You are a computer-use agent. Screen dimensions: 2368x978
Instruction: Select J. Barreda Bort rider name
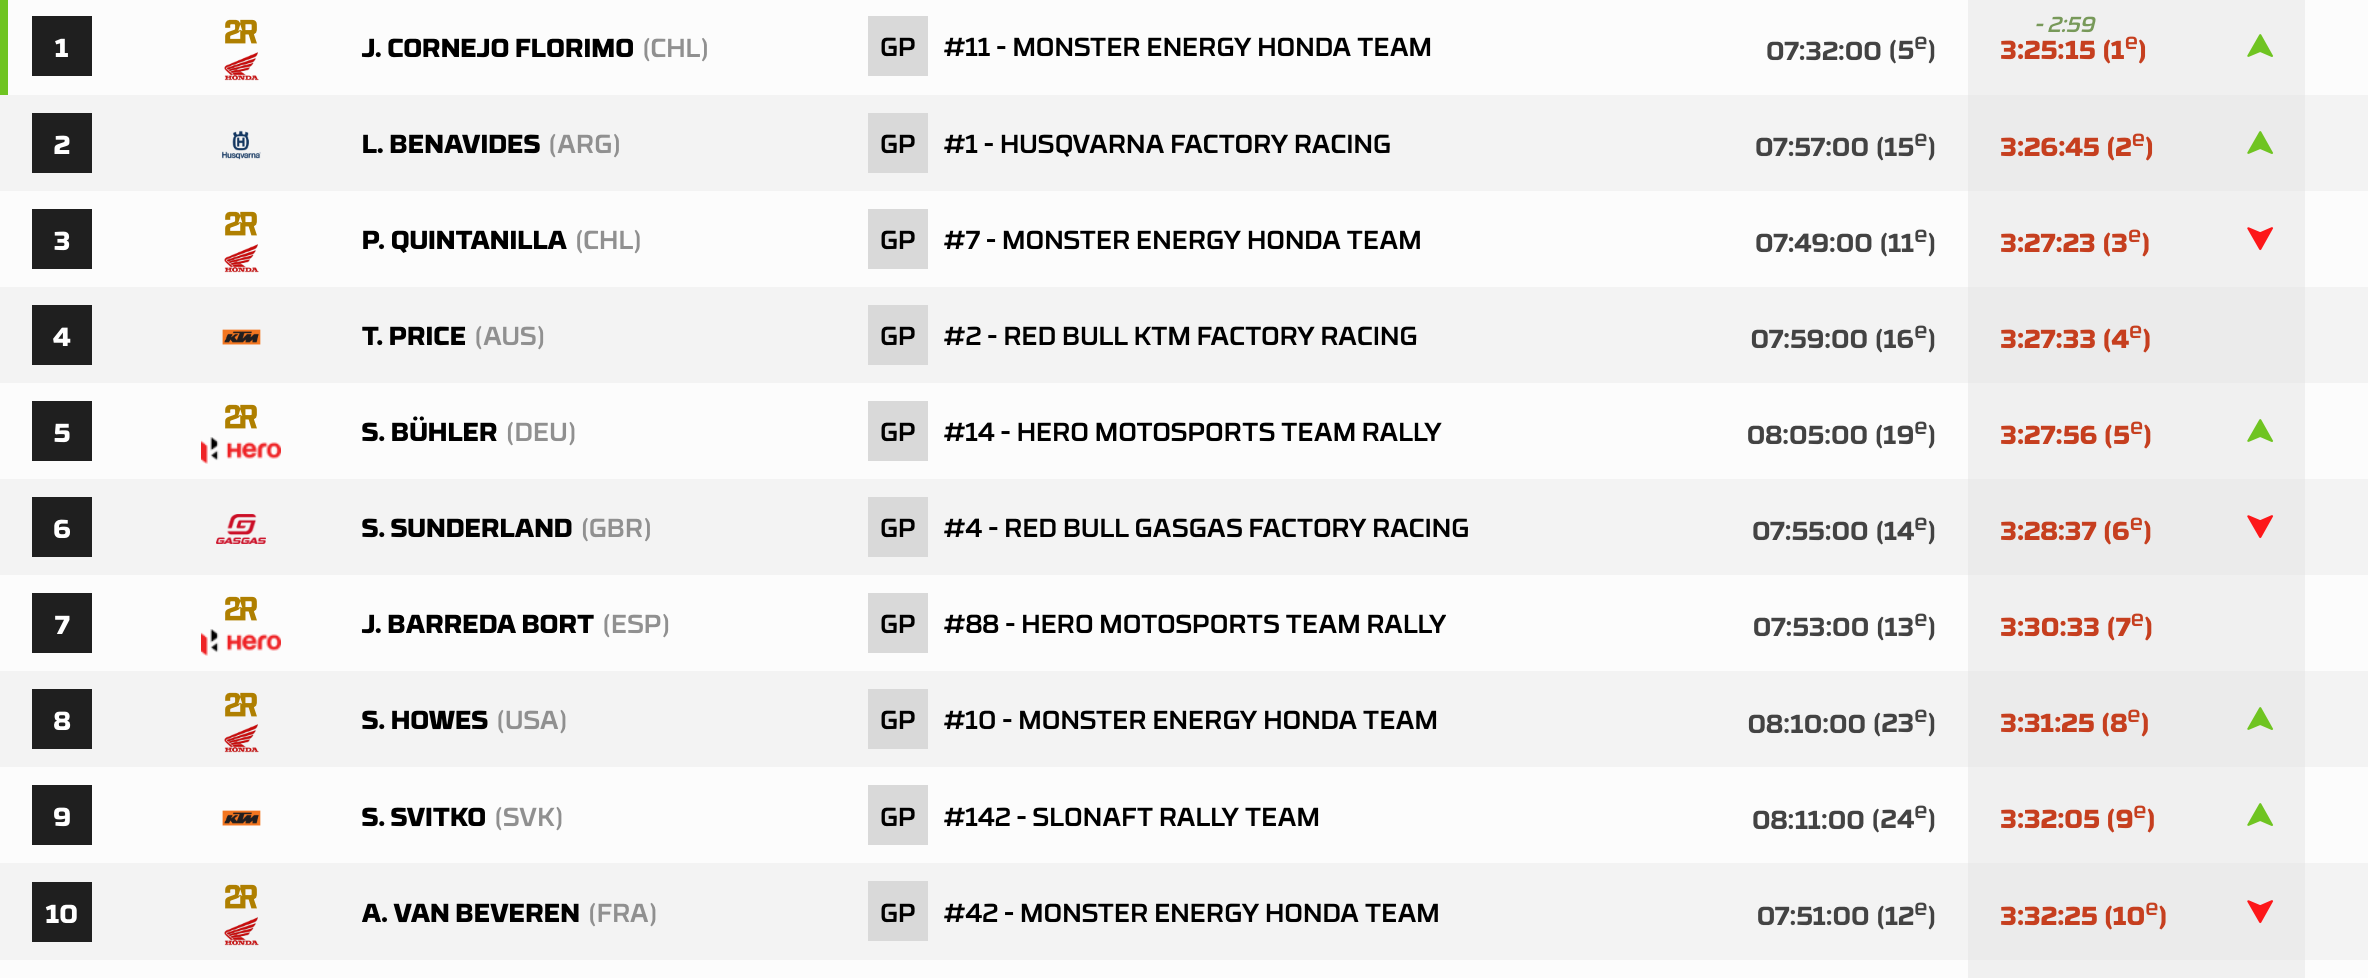[x=477, y=624]
